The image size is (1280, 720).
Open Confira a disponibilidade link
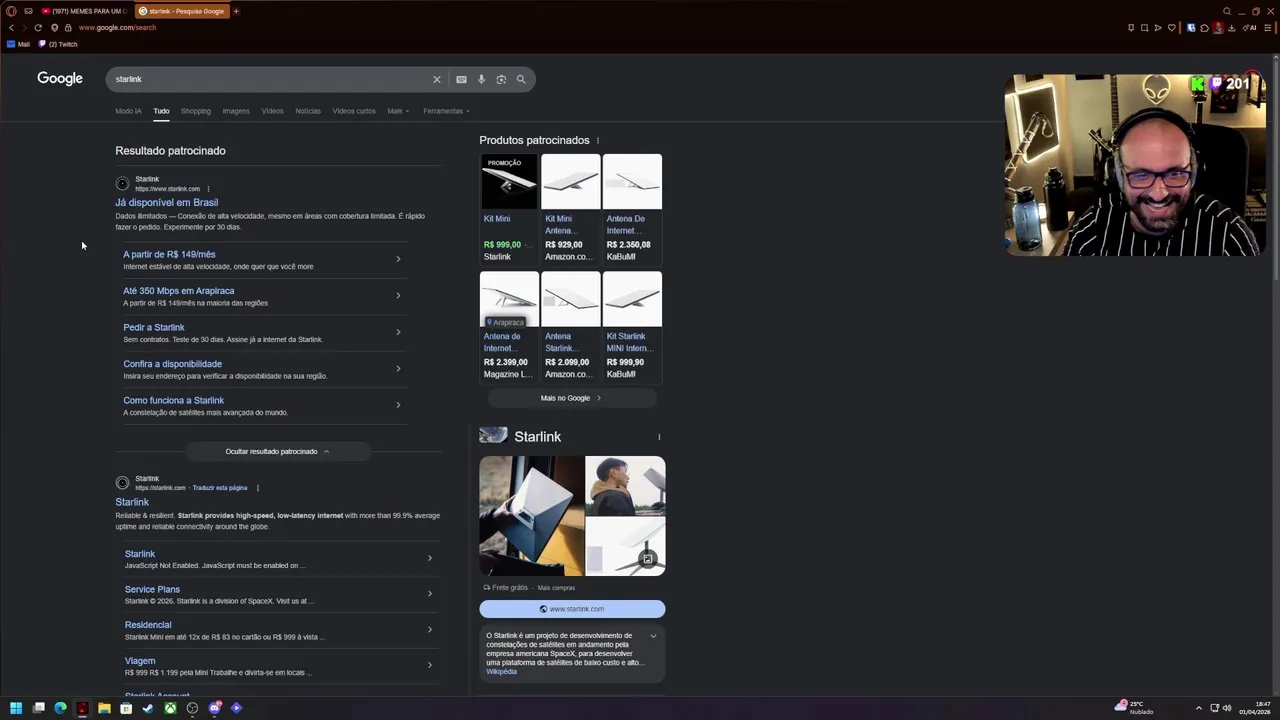[173, 364]
